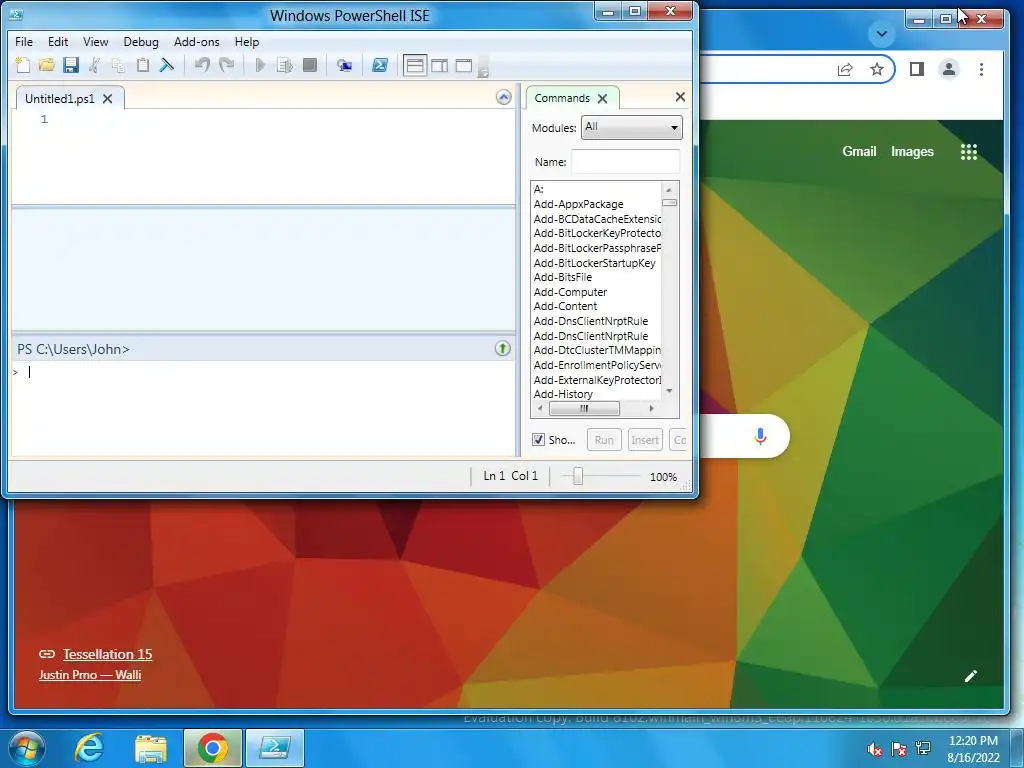
Task: Select Add-History command
Action: [x=563, y=394]
